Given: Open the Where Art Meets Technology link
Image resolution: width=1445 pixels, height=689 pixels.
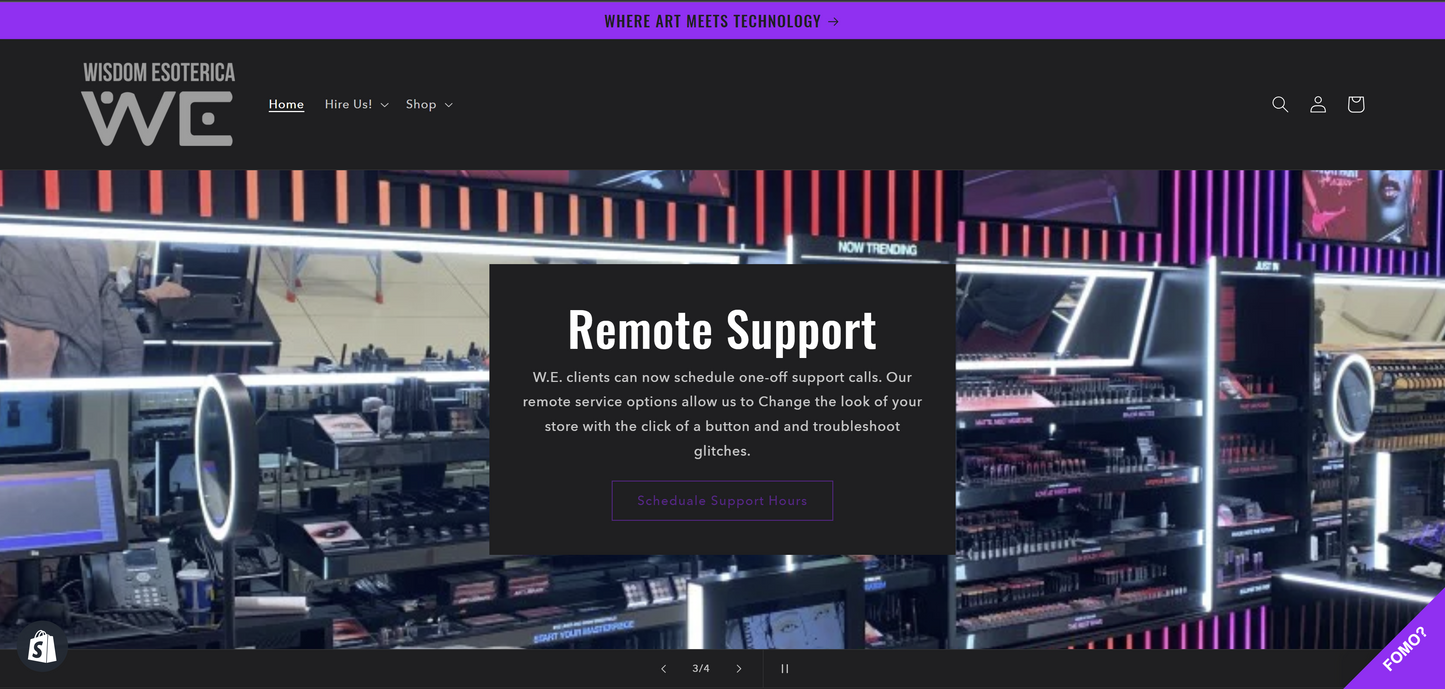Looking at the screenshot, I should [x=712, y=21].
